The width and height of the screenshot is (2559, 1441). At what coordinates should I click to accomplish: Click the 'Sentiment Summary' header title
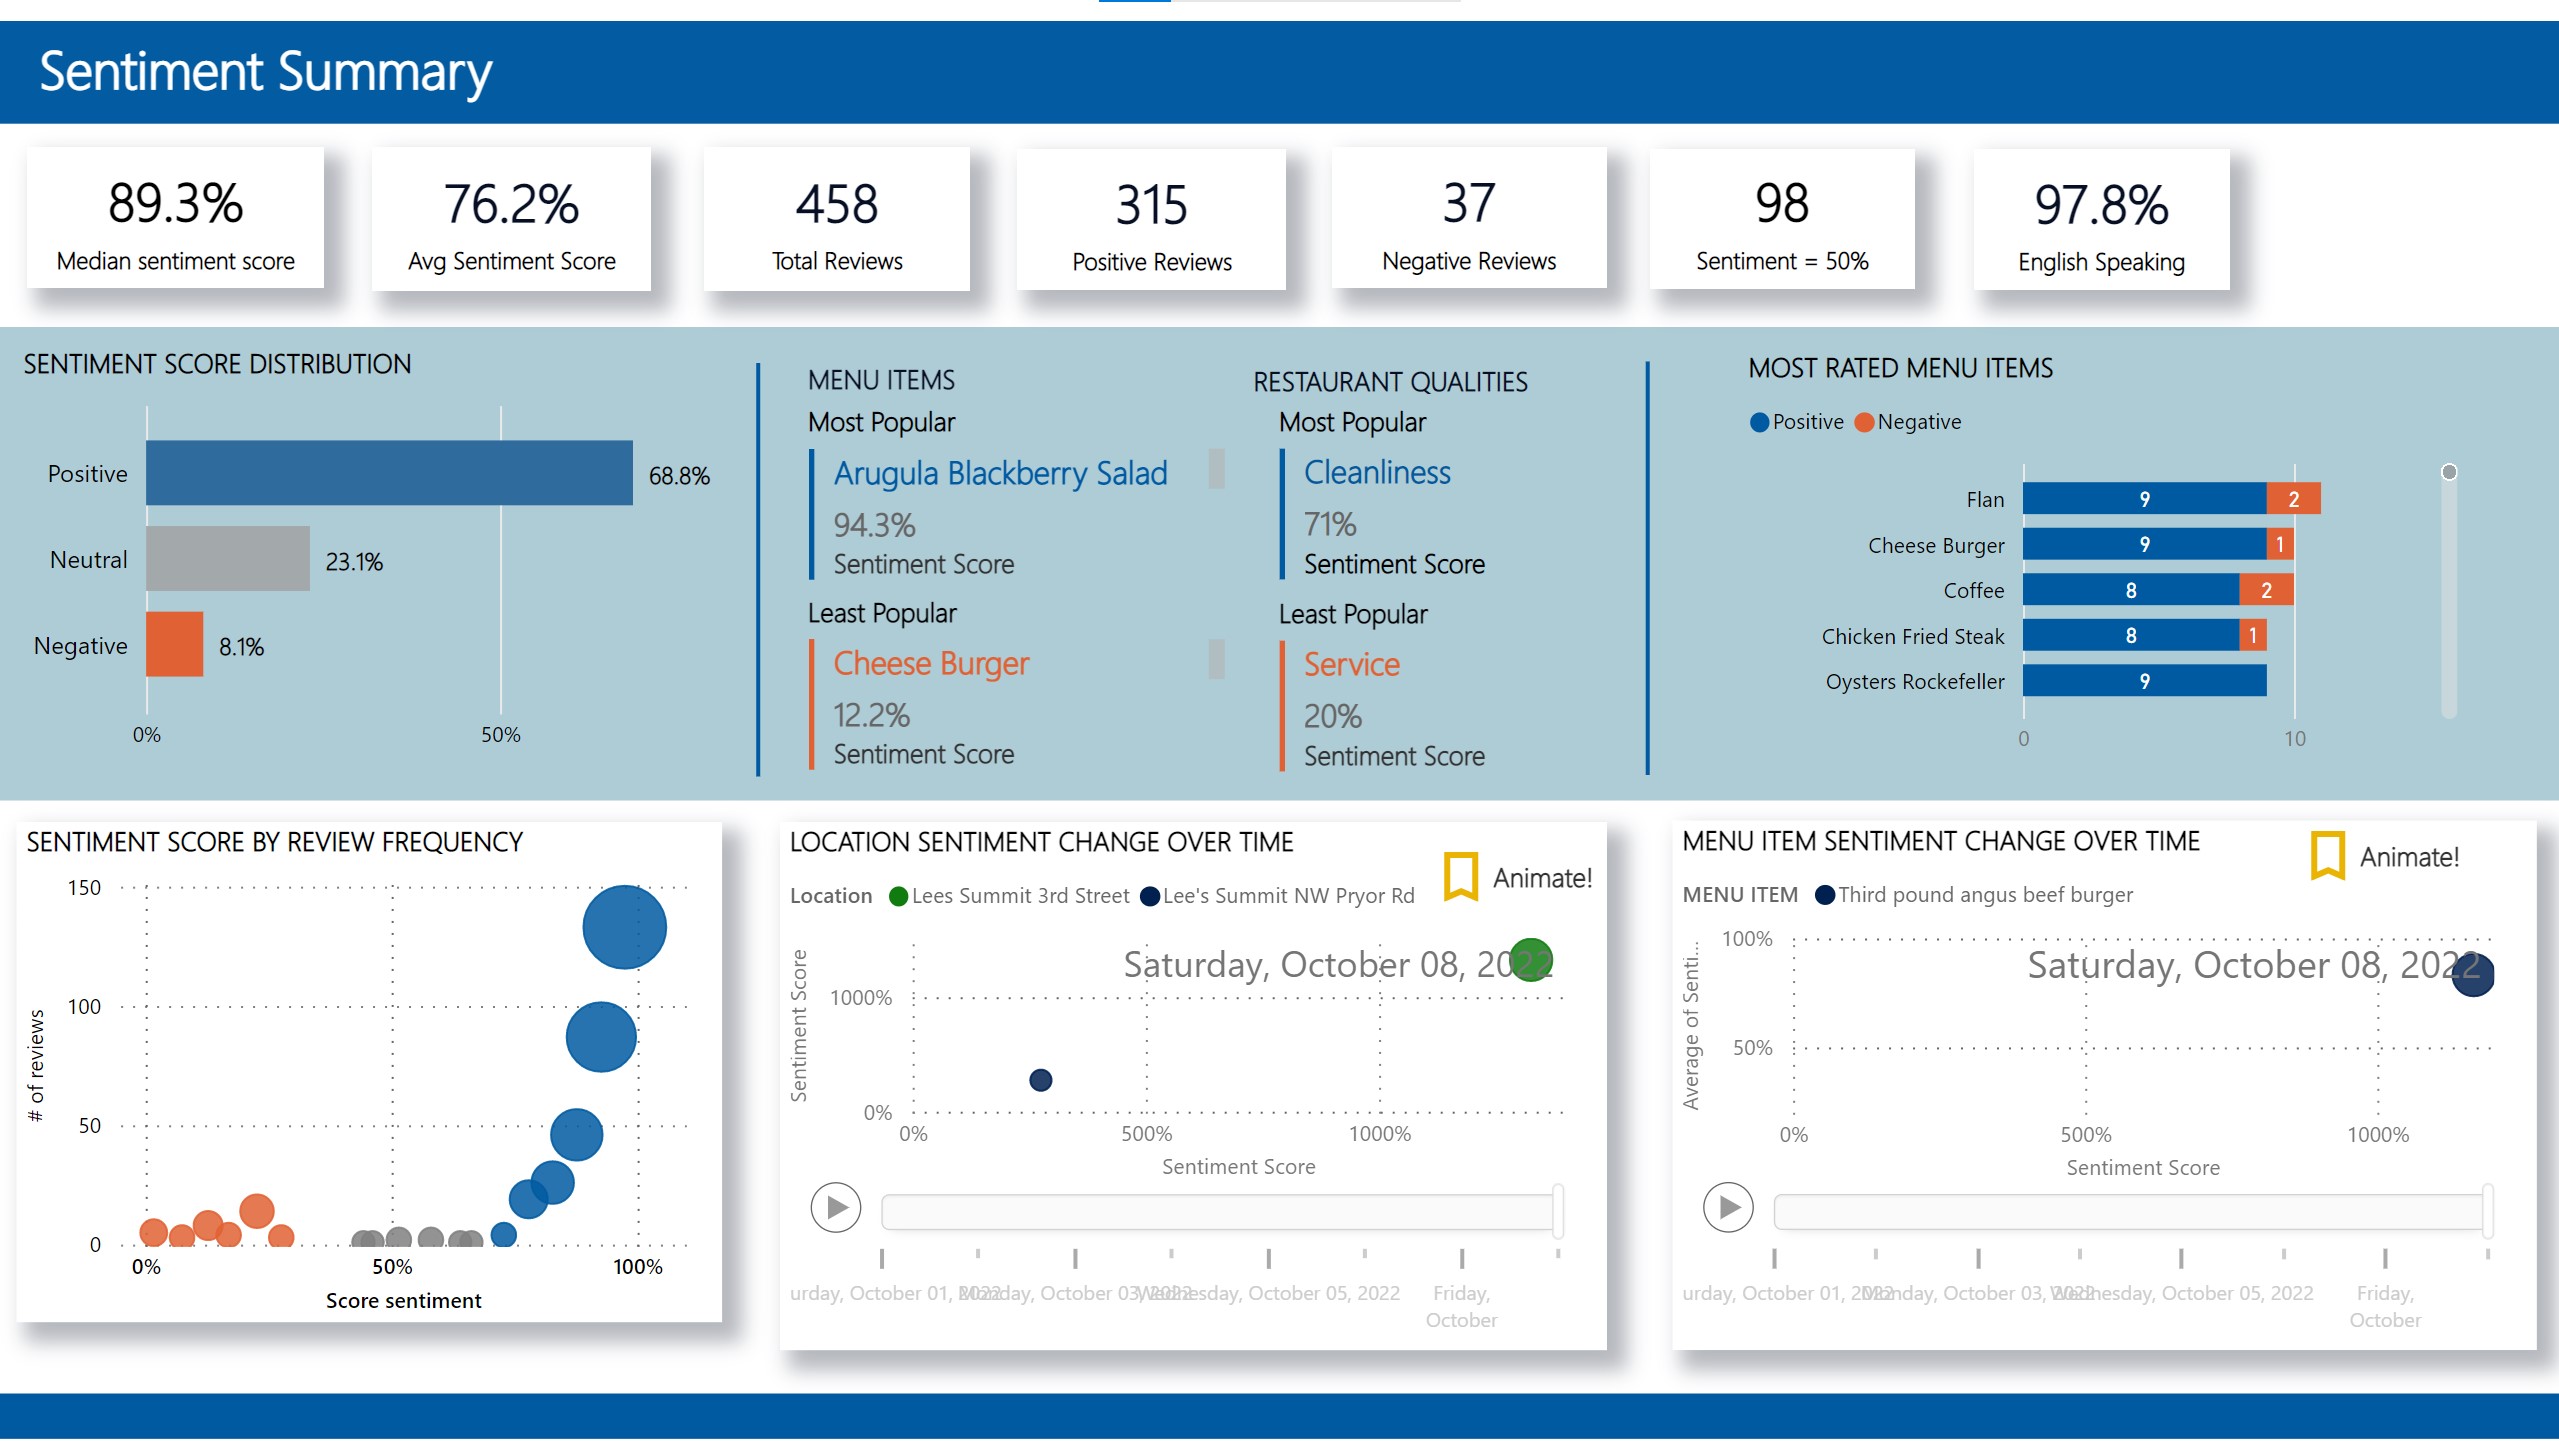point(265,73)
